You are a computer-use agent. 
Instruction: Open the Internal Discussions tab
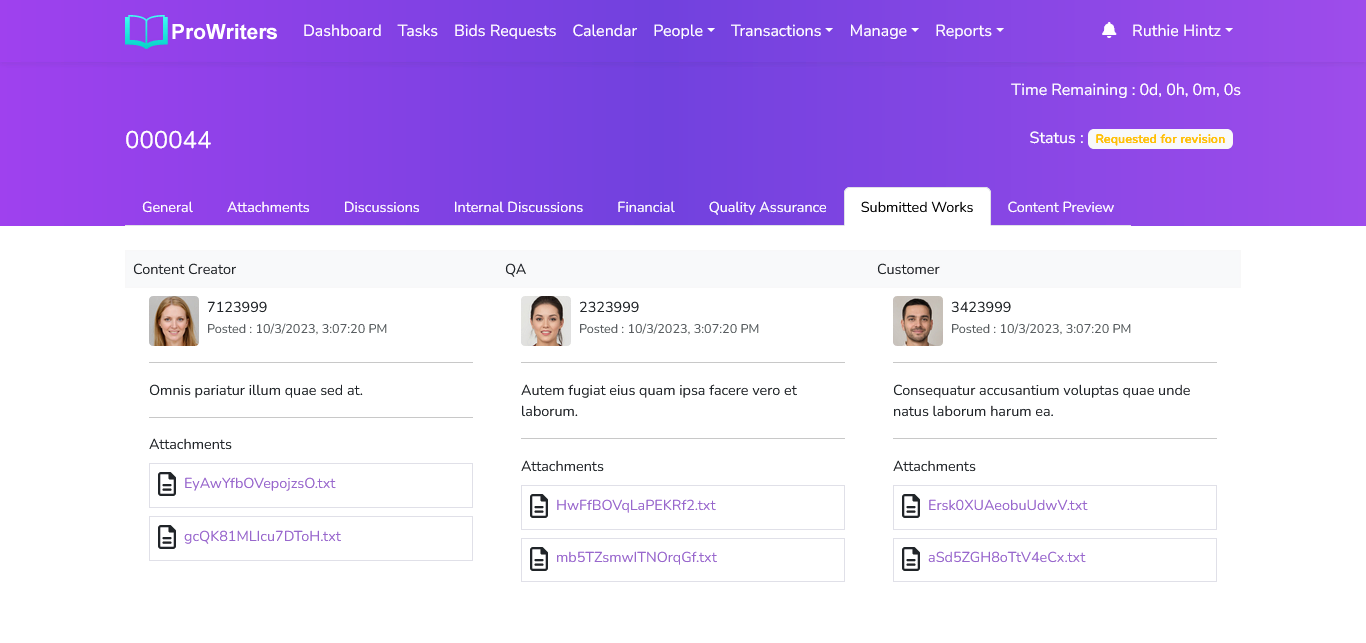(x=518, y=207)
